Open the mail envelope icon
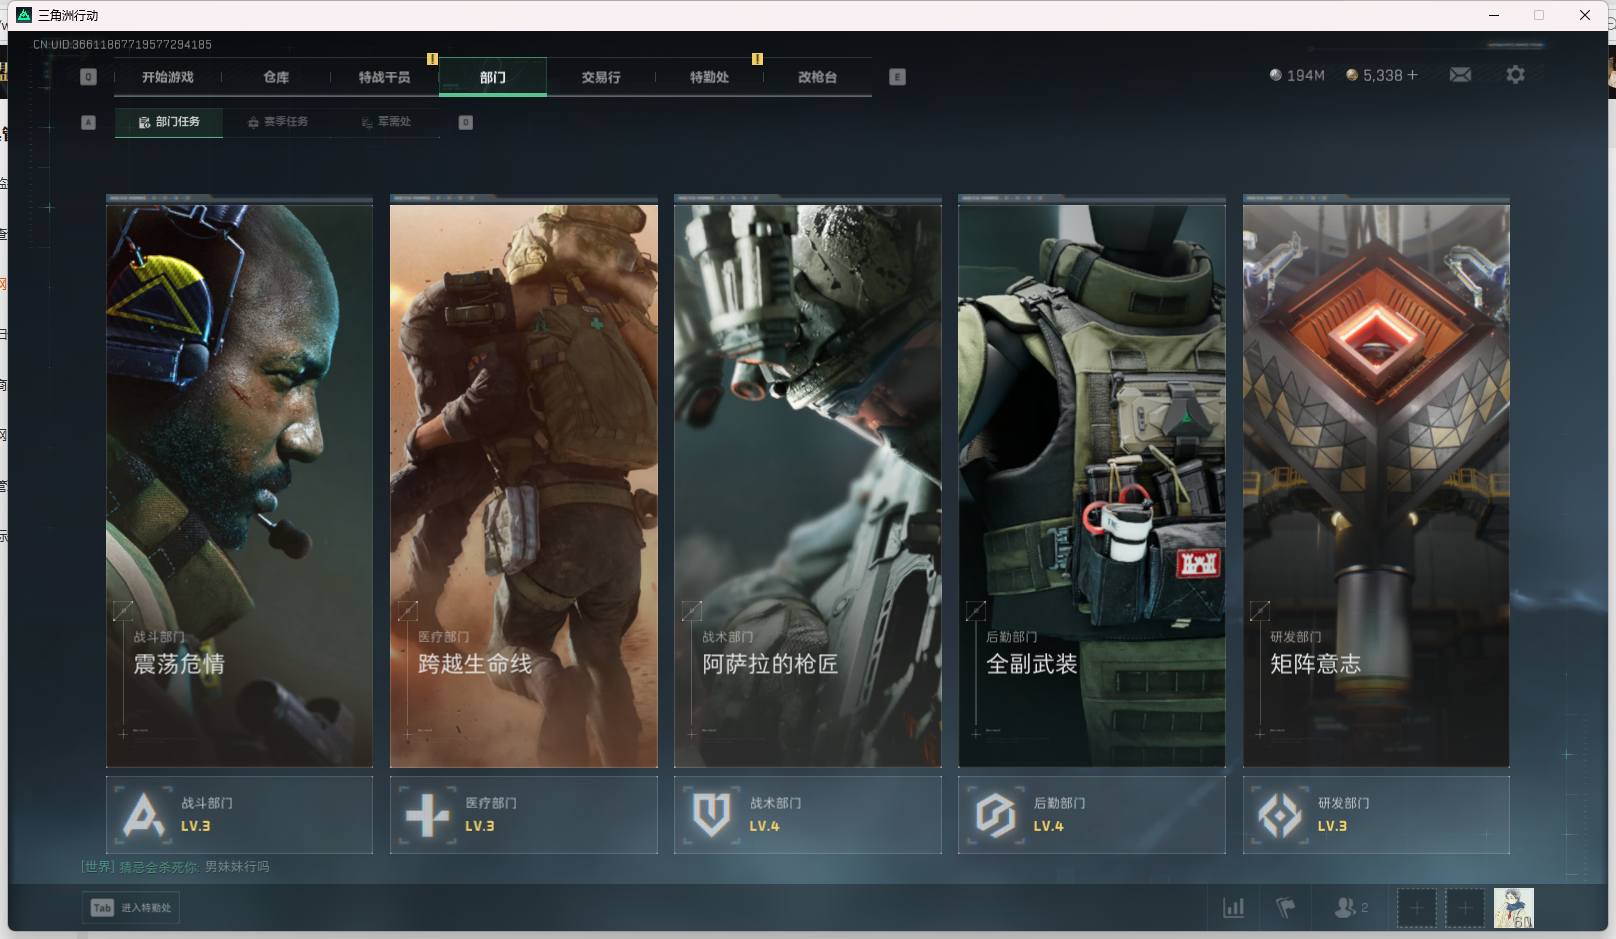This screenshot has height=939, width=1616. 1460,75
